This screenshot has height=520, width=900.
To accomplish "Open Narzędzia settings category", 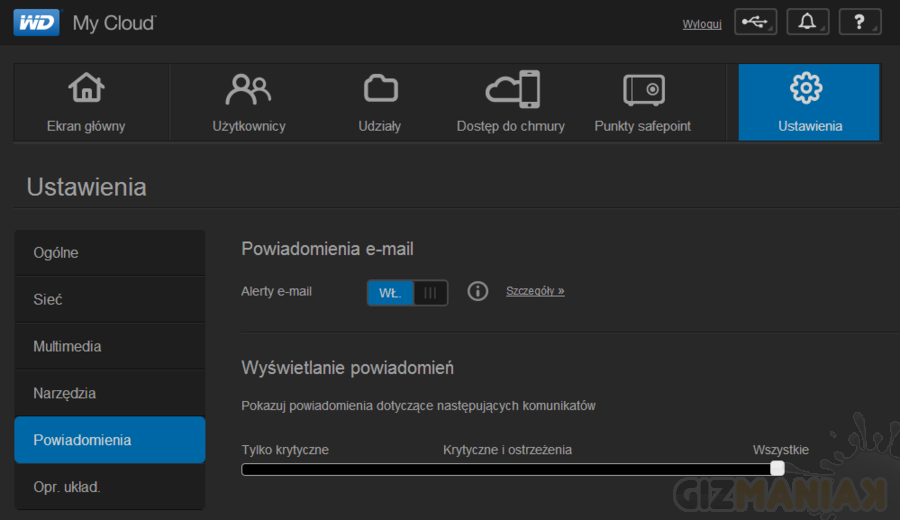I will pyautogui.click(x=109, y=393).
